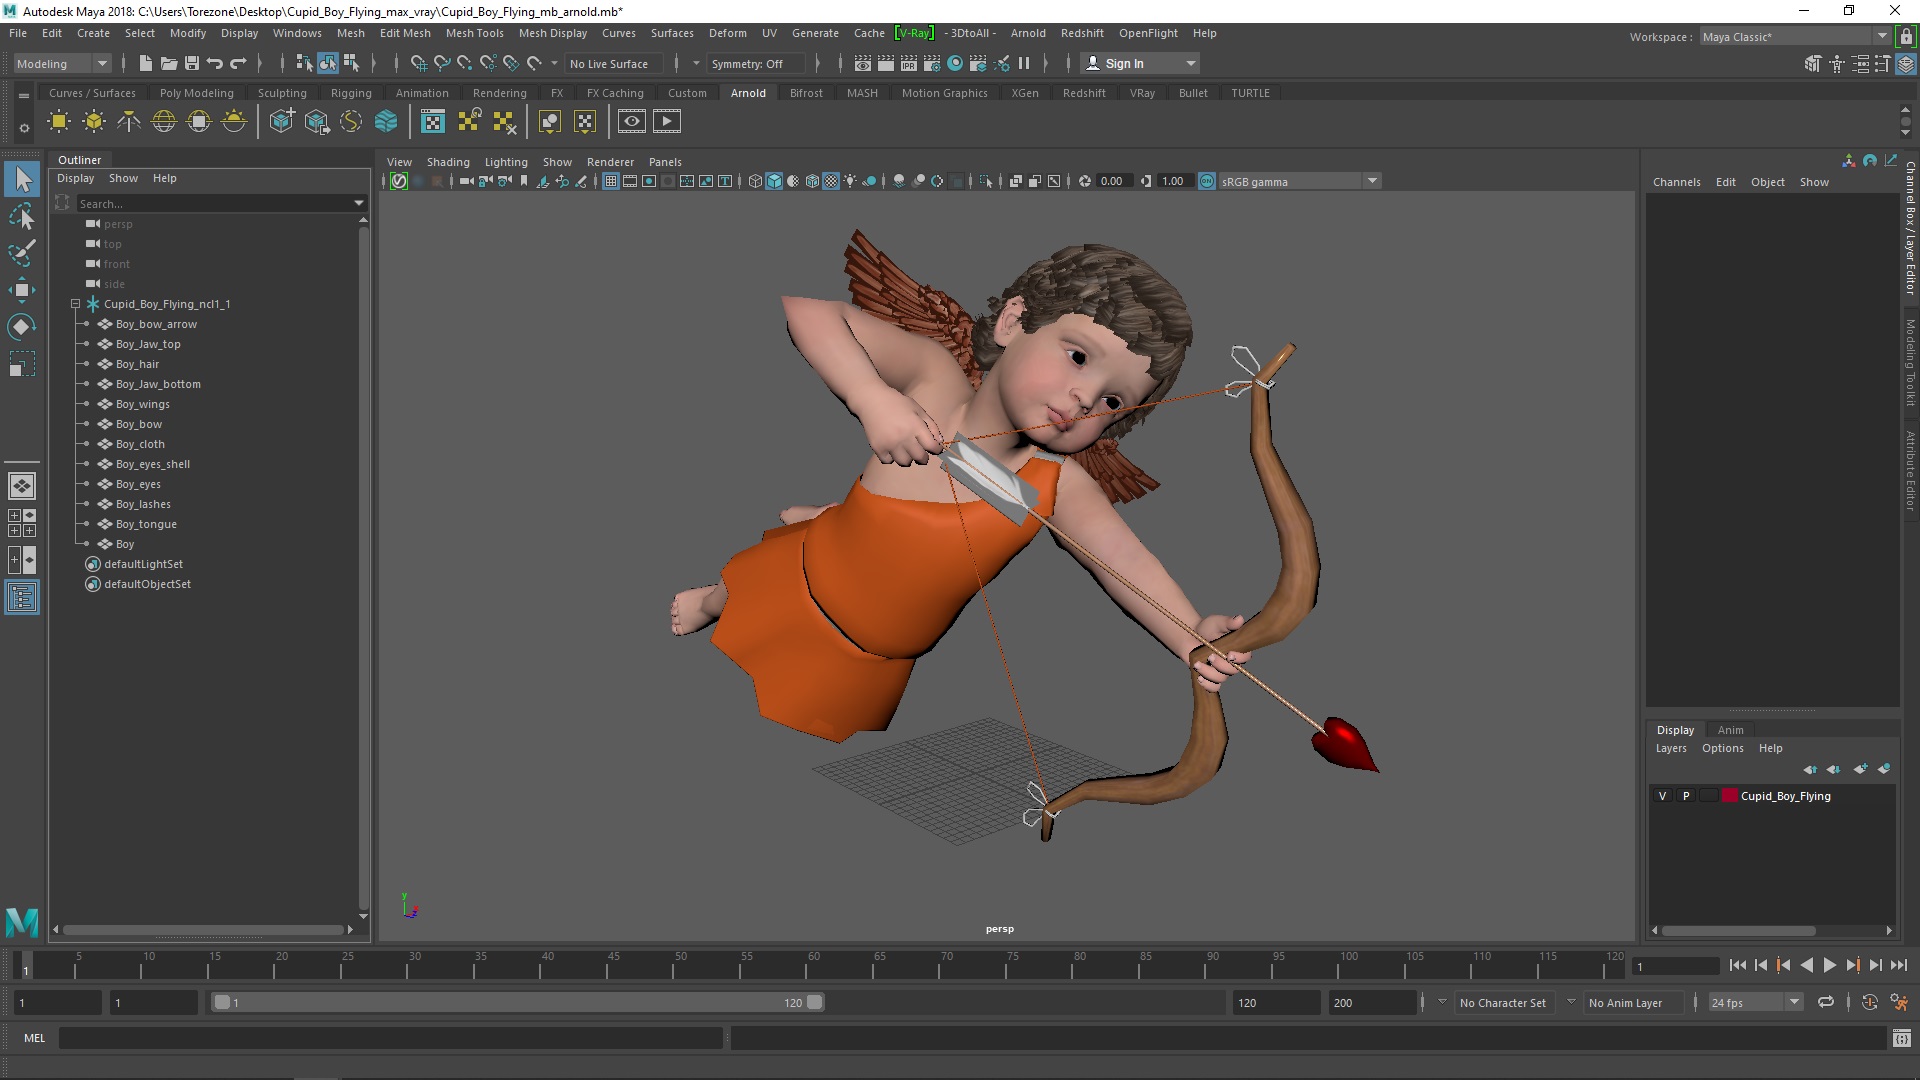Create an Arnold Photometric Light
Viewport: 1920px width, 1080px height.
pos(129,122)
